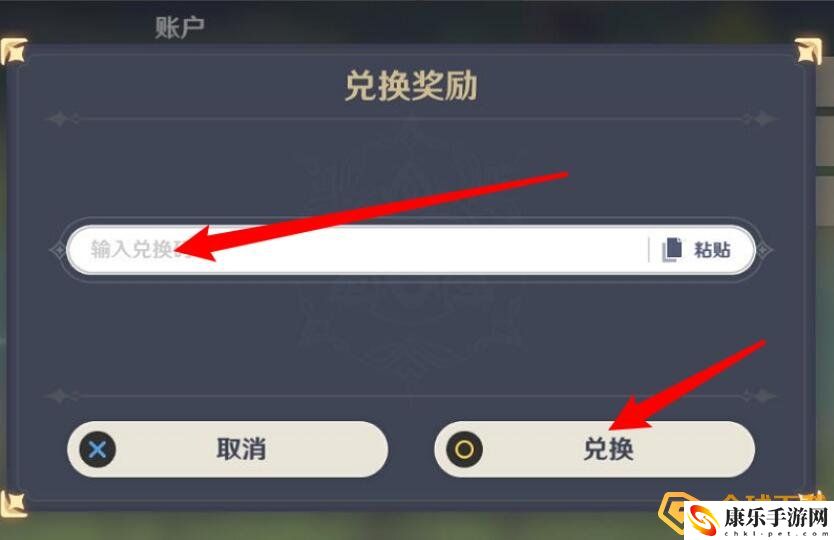Click the 兑换奖励 dialog title
This screenshot has width=834, height=540.
point(411,86)
